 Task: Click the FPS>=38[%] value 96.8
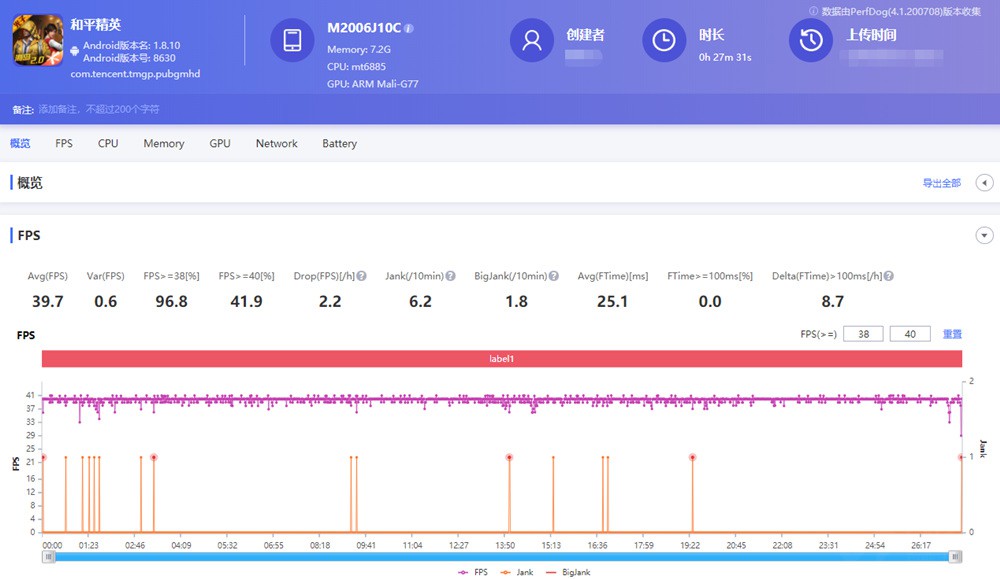pos(172,302)
